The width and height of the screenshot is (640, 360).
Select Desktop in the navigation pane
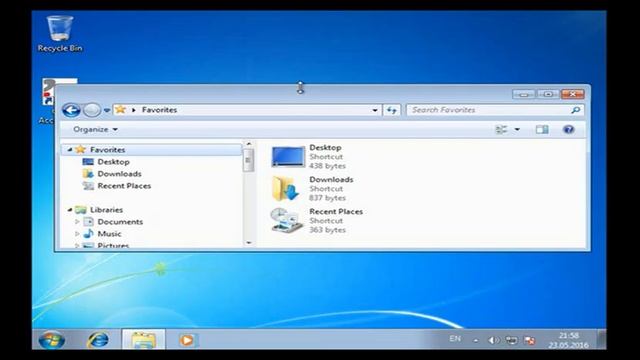coord(113,162)
